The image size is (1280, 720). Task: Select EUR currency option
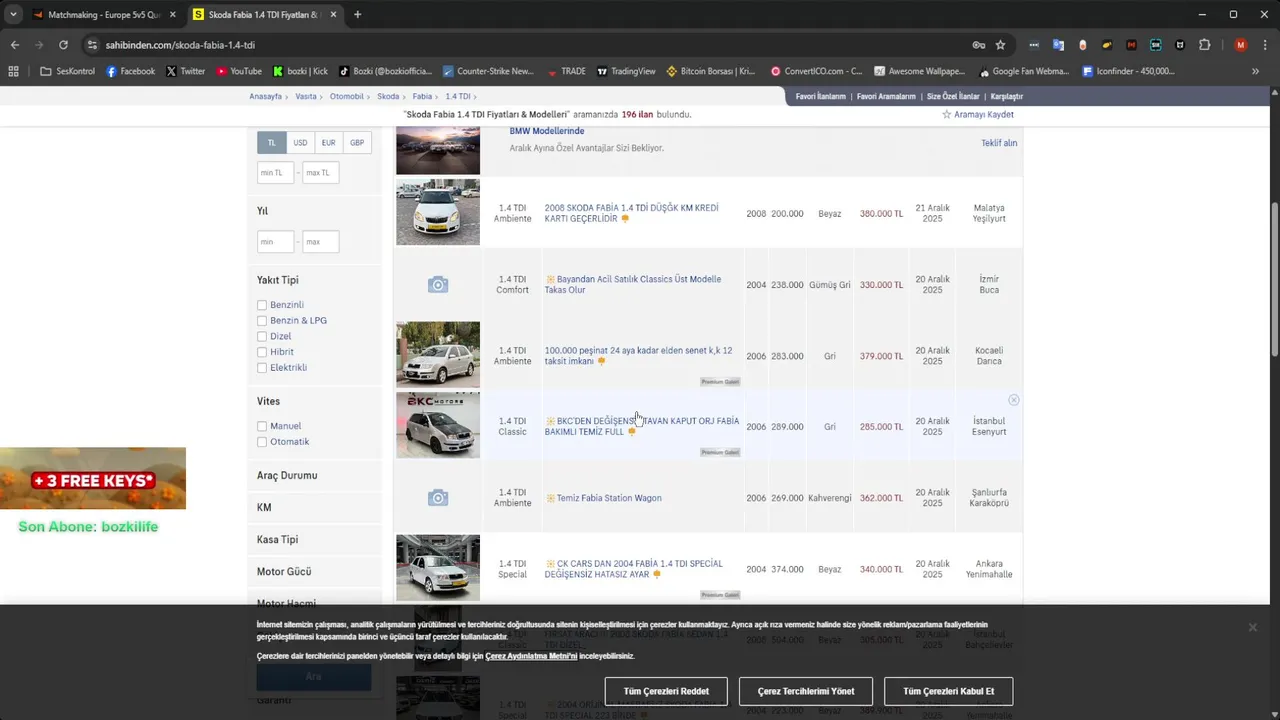pyautogui.click(x=328, y=143)
